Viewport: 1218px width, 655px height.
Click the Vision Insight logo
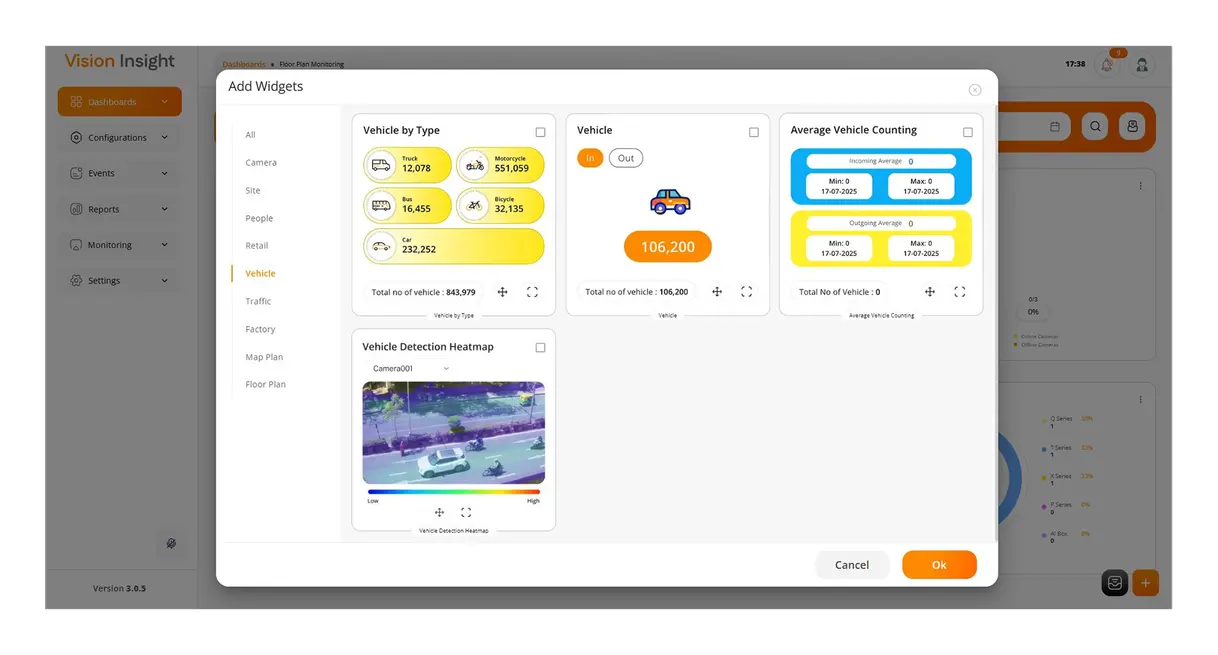[x=120, y=61]
